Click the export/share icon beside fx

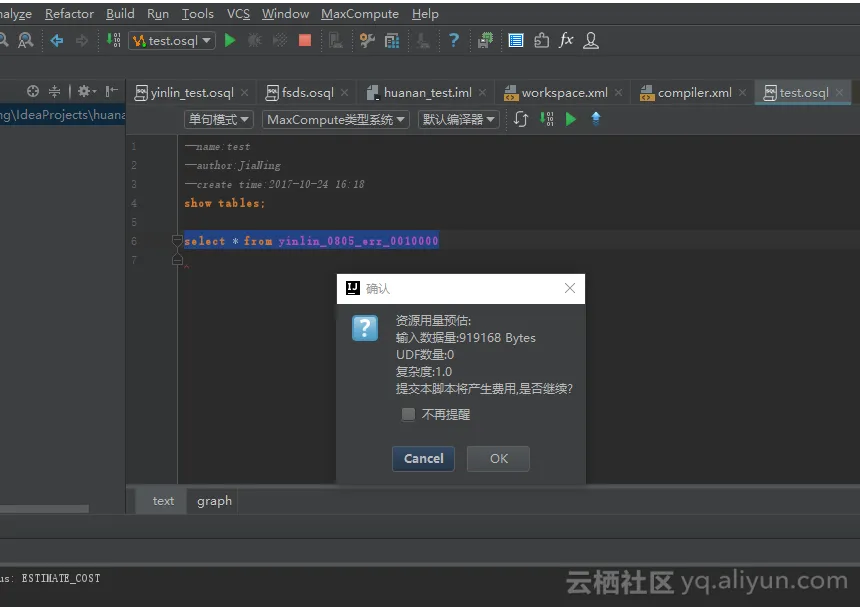[x=541, y=40]
